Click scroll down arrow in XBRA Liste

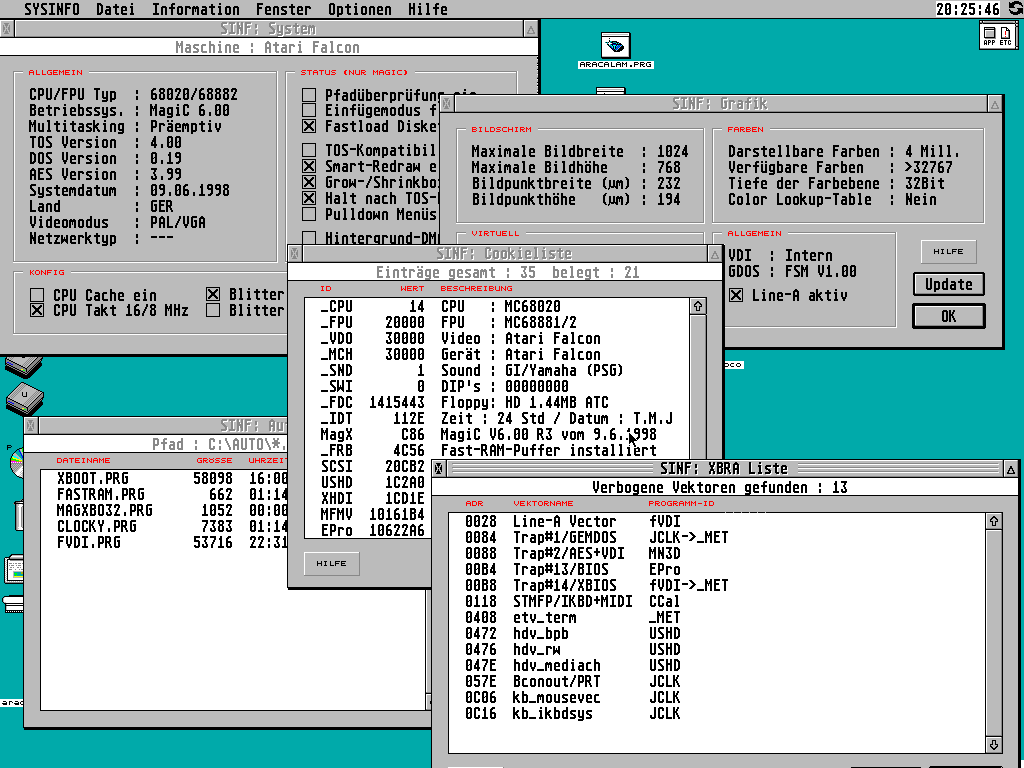click(993, 744)
